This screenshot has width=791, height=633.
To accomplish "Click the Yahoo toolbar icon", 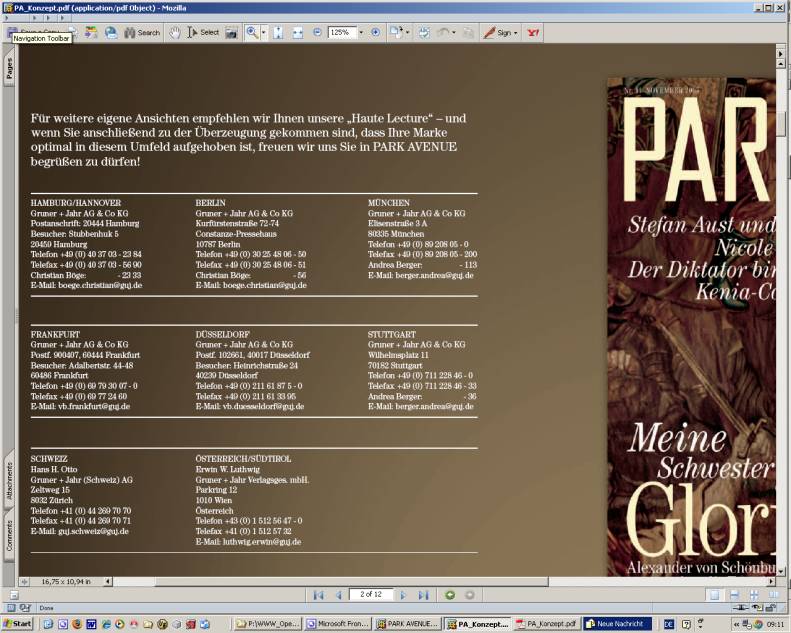I will [533, 33].
